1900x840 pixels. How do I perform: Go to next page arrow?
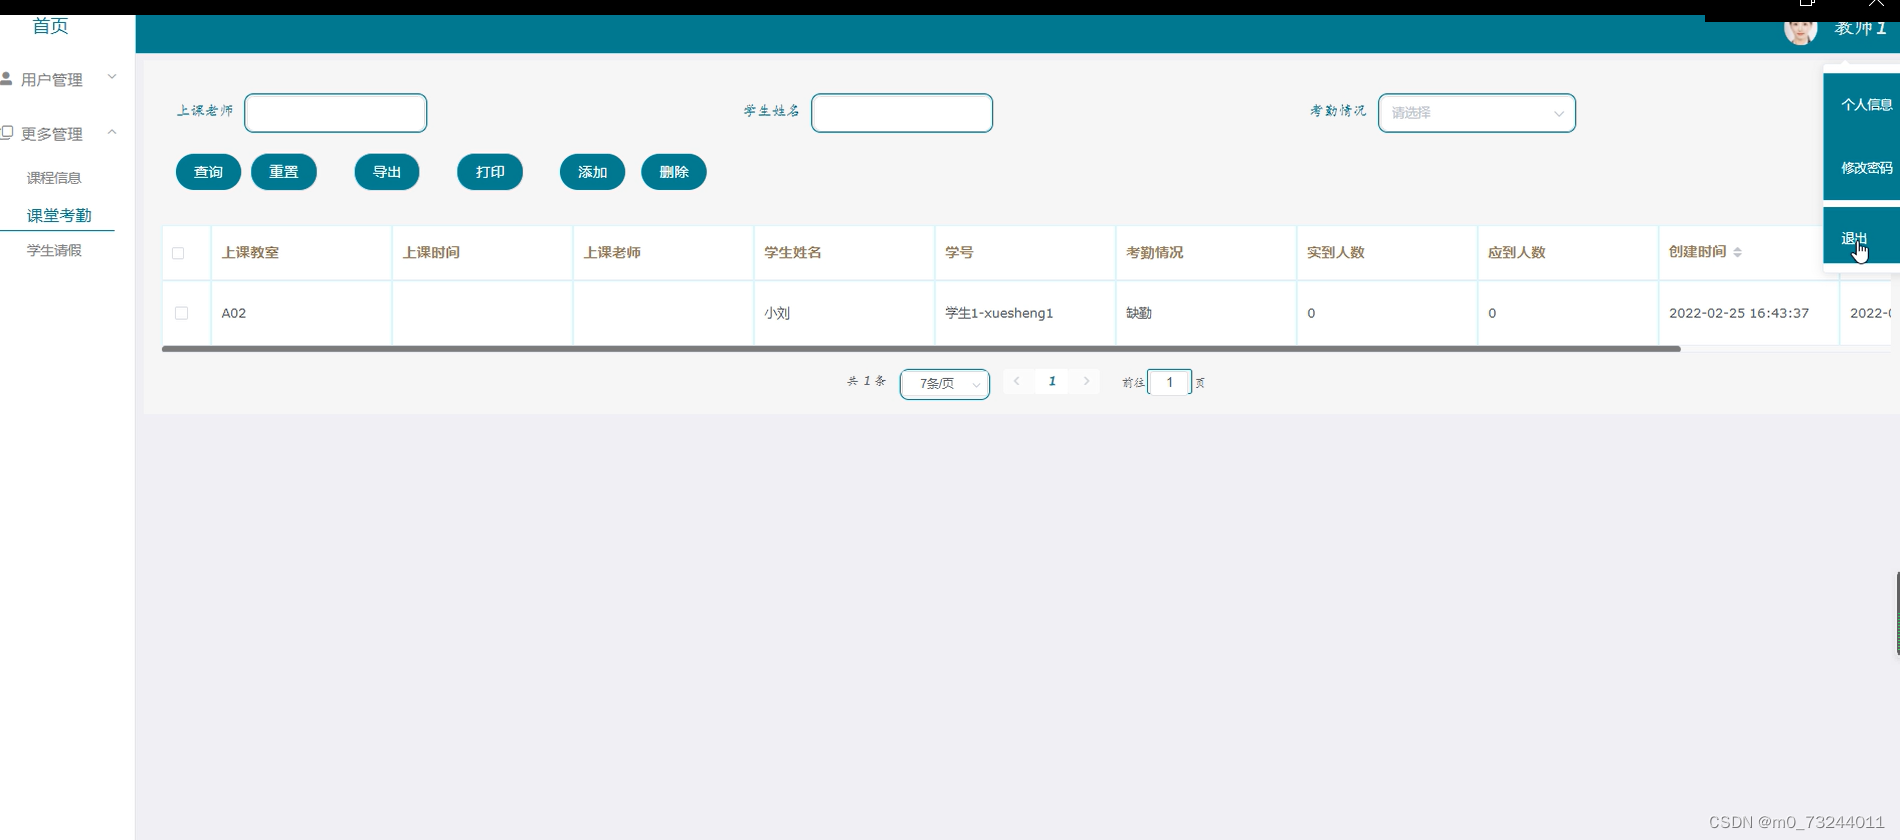(x=1086, y=381)
